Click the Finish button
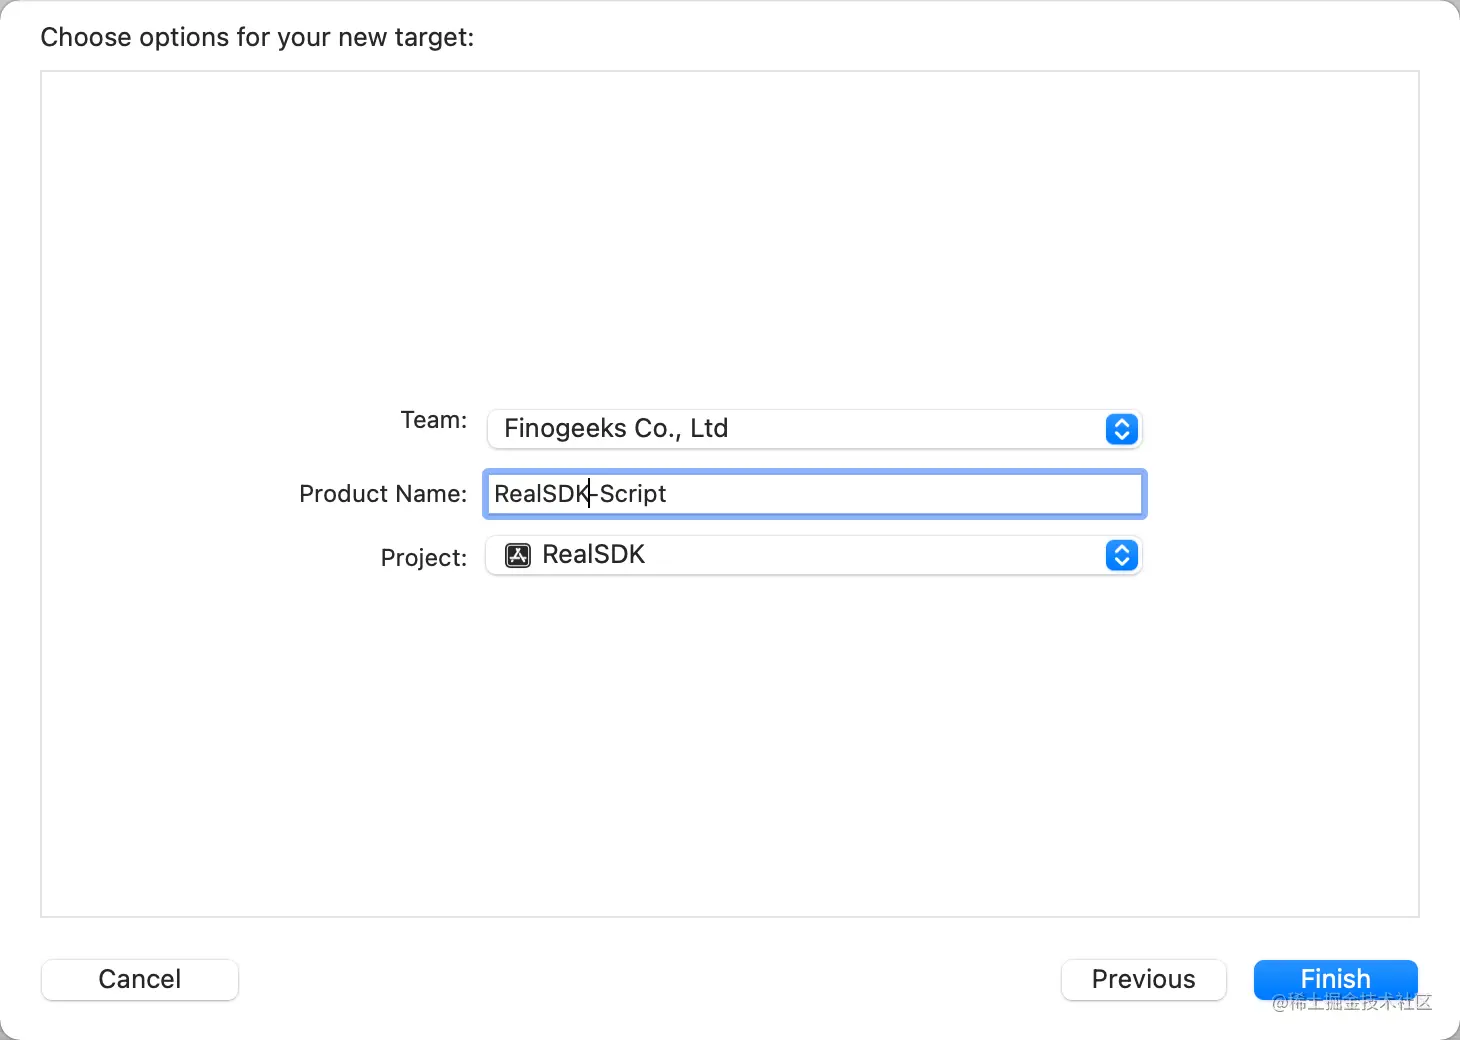 (x=1335, y=978)
